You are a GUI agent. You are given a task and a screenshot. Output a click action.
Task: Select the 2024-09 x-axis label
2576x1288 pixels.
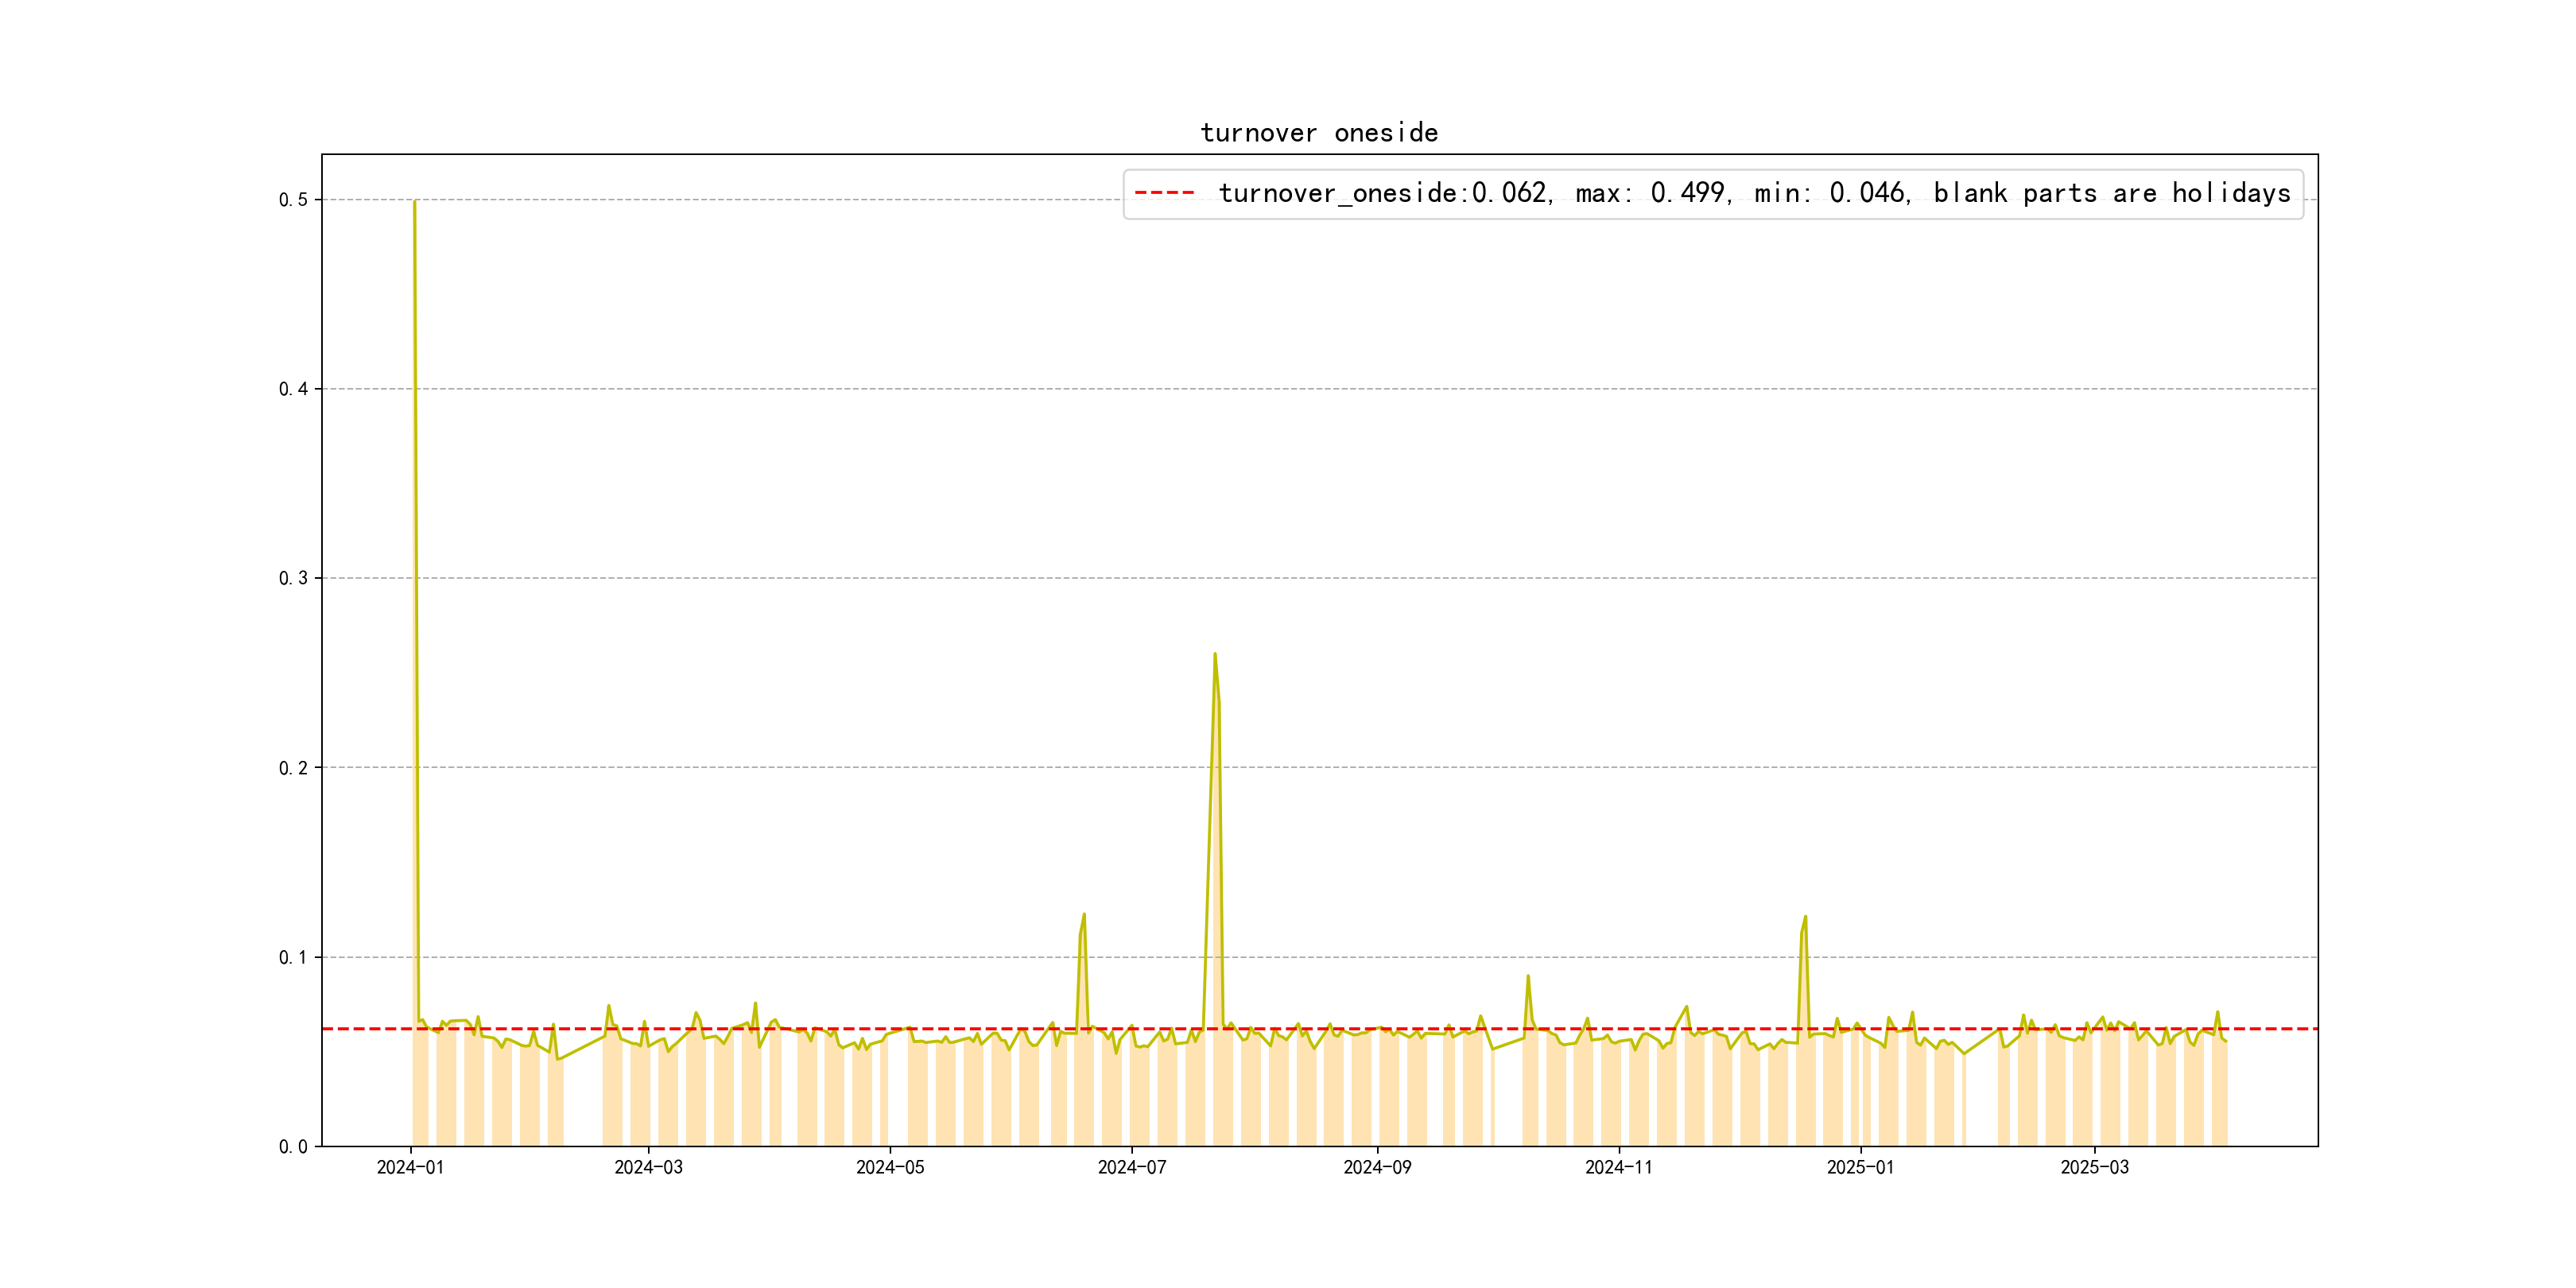[x=1377, y=1167]
